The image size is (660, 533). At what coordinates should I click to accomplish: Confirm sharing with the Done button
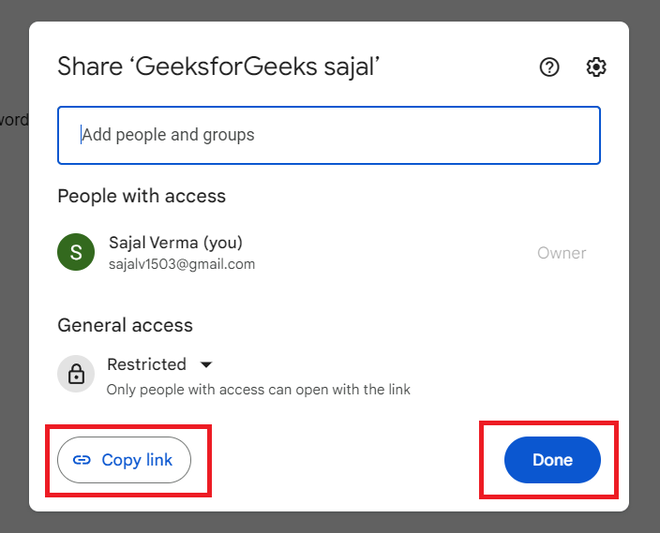[552, 460]
